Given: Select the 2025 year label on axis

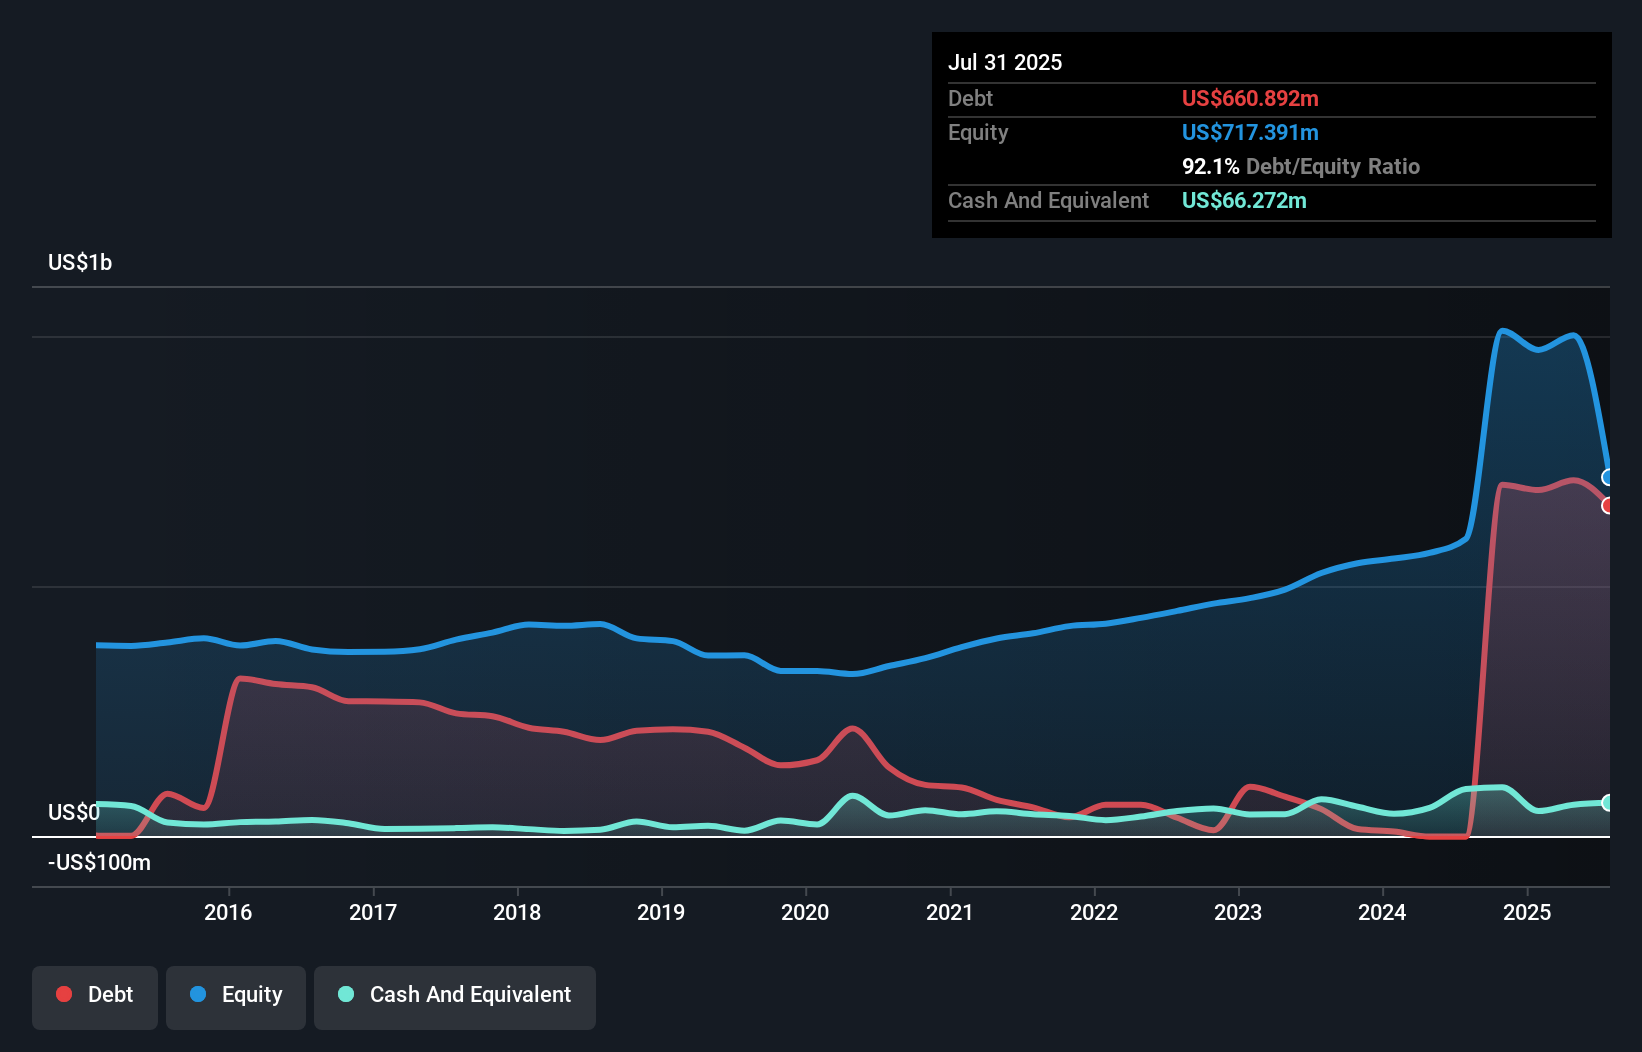Looking at the screenshot, I should 1527,912.
